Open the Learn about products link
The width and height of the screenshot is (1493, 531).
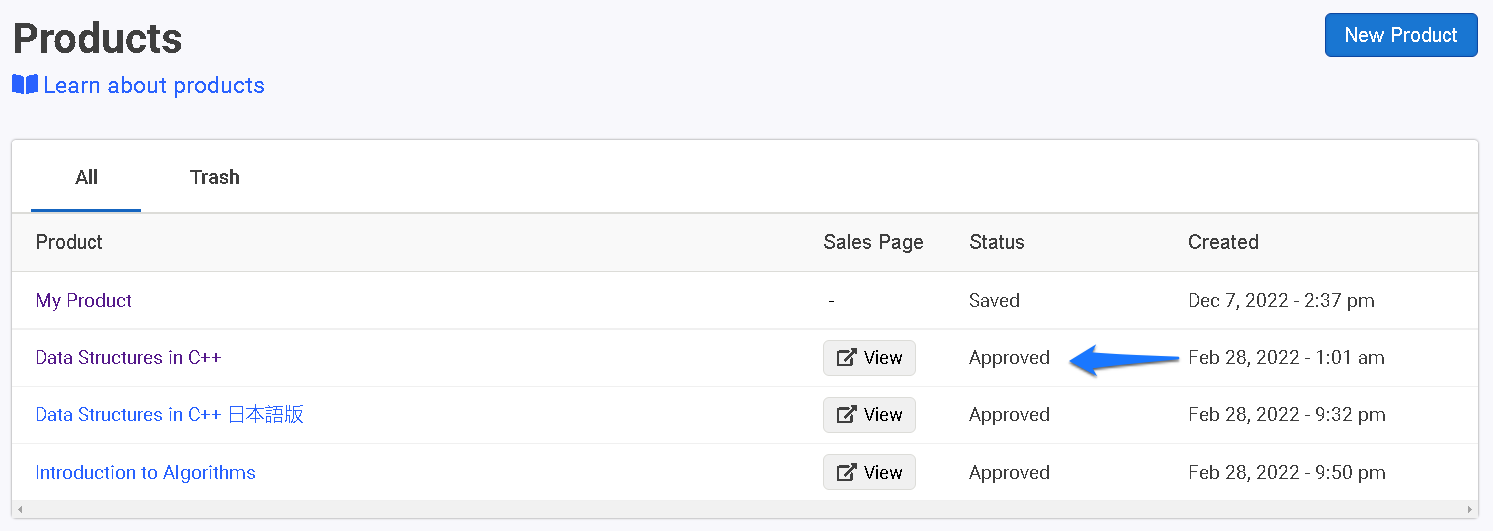click(154, 85)
